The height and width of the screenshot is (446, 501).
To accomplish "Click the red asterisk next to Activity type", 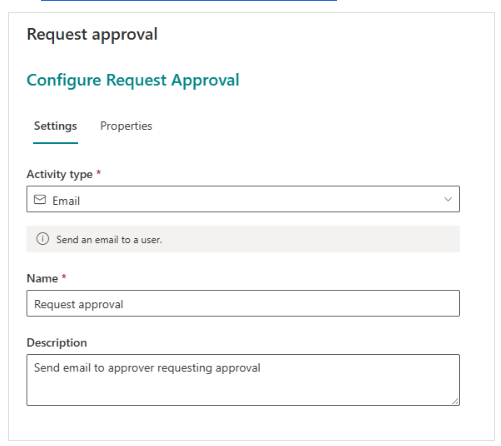I will (99, 173).
